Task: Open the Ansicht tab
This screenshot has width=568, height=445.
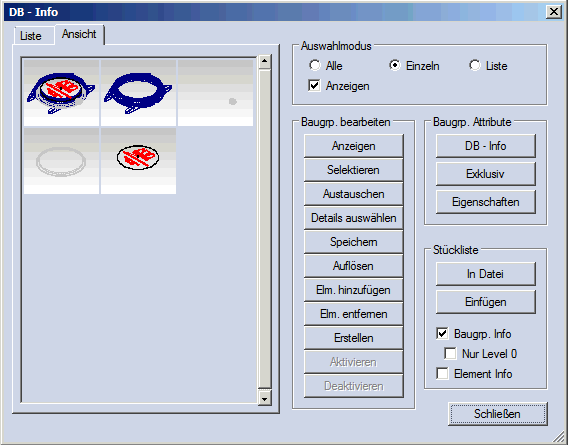Action: [x=79, y=34]
